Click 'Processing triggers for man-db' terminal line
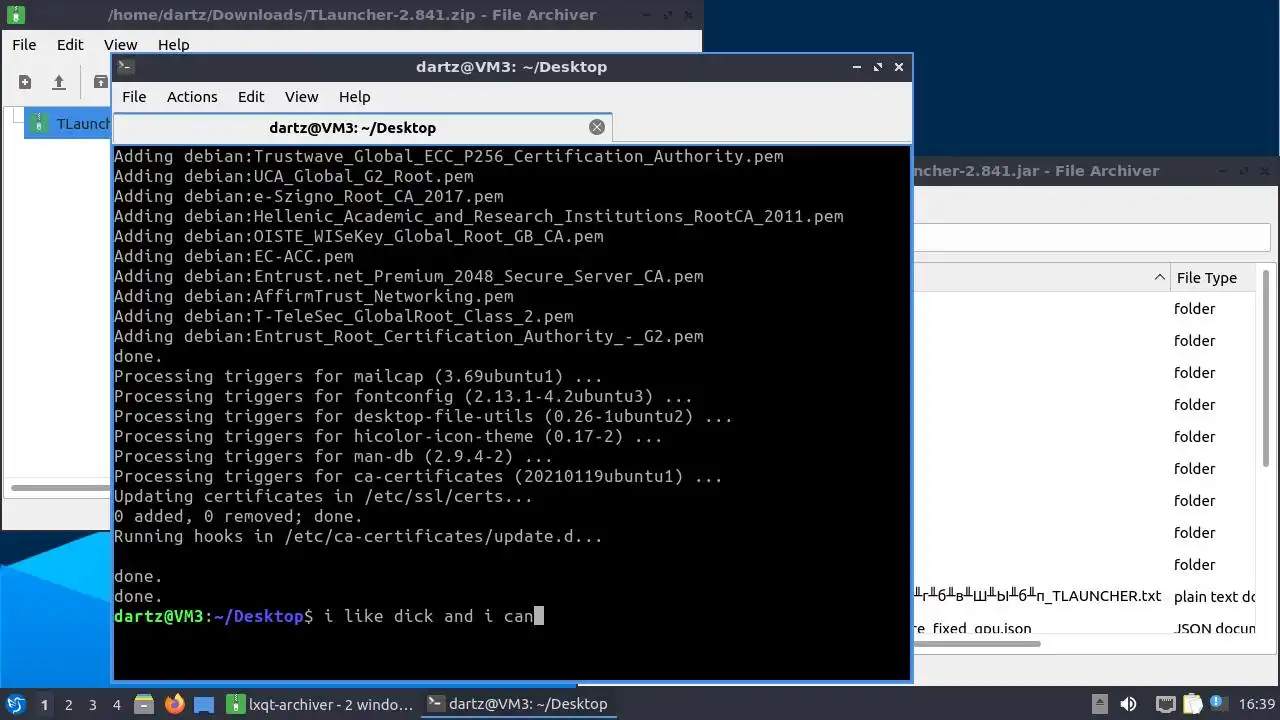 click(x=333, y=456)
